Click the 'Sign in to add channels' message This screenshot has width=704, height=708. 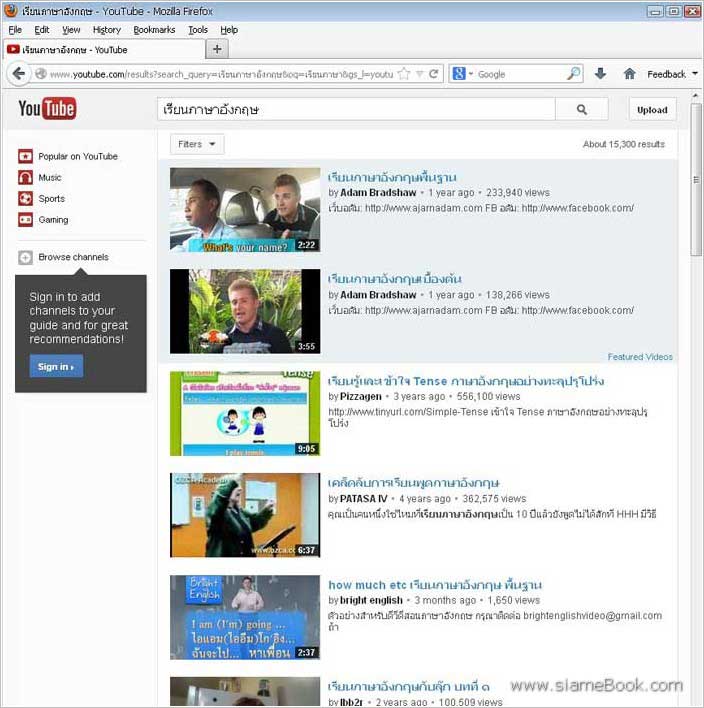click(79, 318)
